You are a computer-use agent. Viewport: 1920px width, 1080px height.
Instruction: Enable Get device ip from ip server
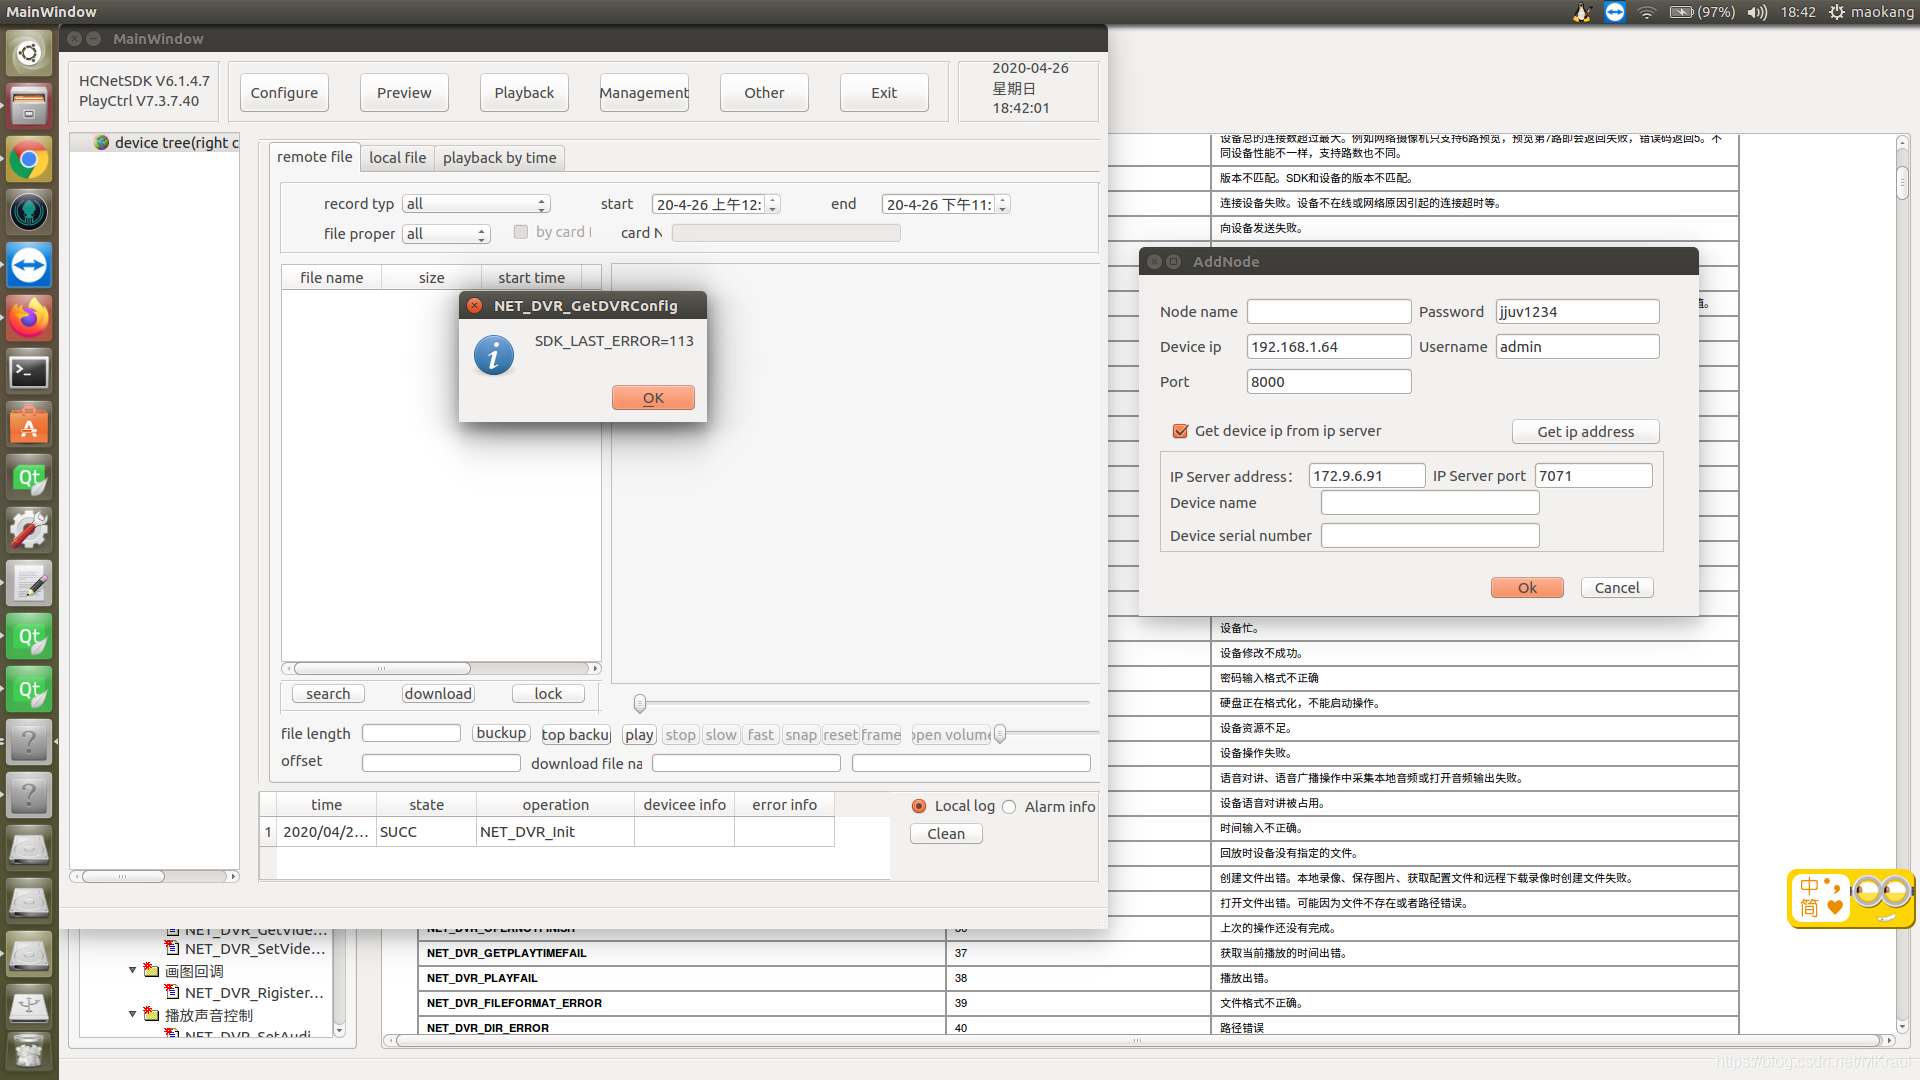[x=1178, y=430]
